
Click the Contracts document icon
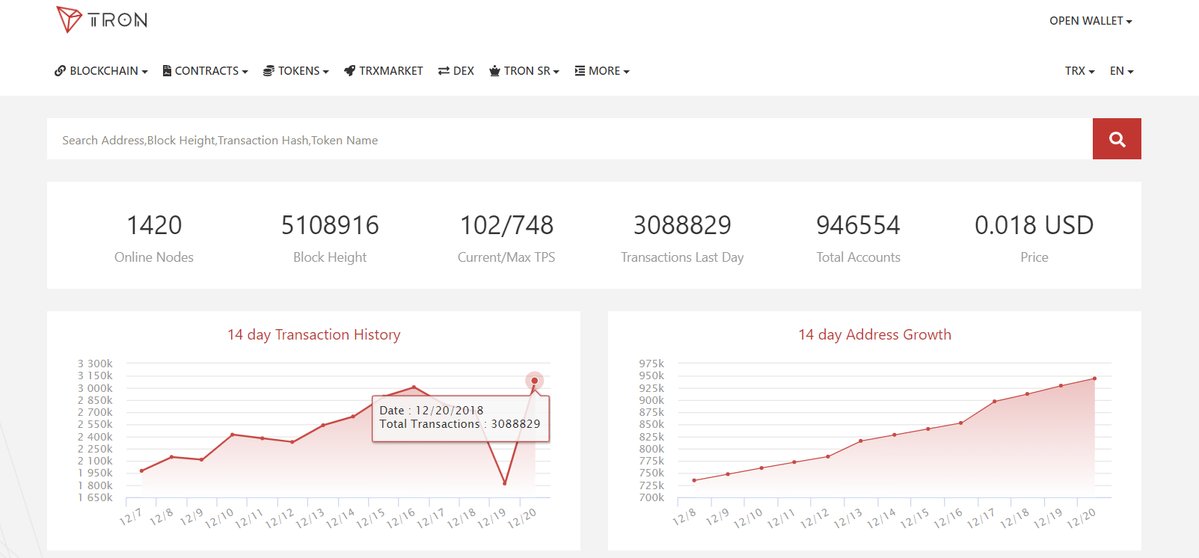pyautogui.click(x=167, y=71)
